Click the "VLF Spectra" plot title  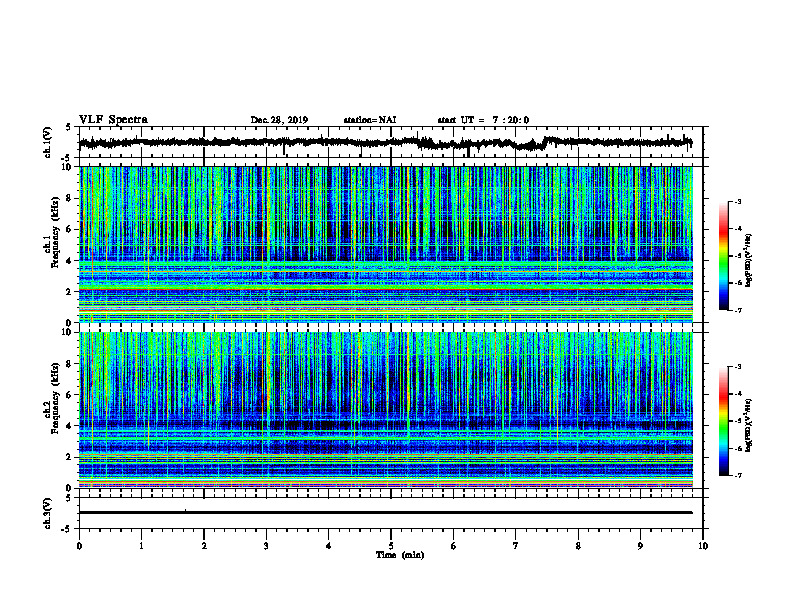(x=113, y=120)
